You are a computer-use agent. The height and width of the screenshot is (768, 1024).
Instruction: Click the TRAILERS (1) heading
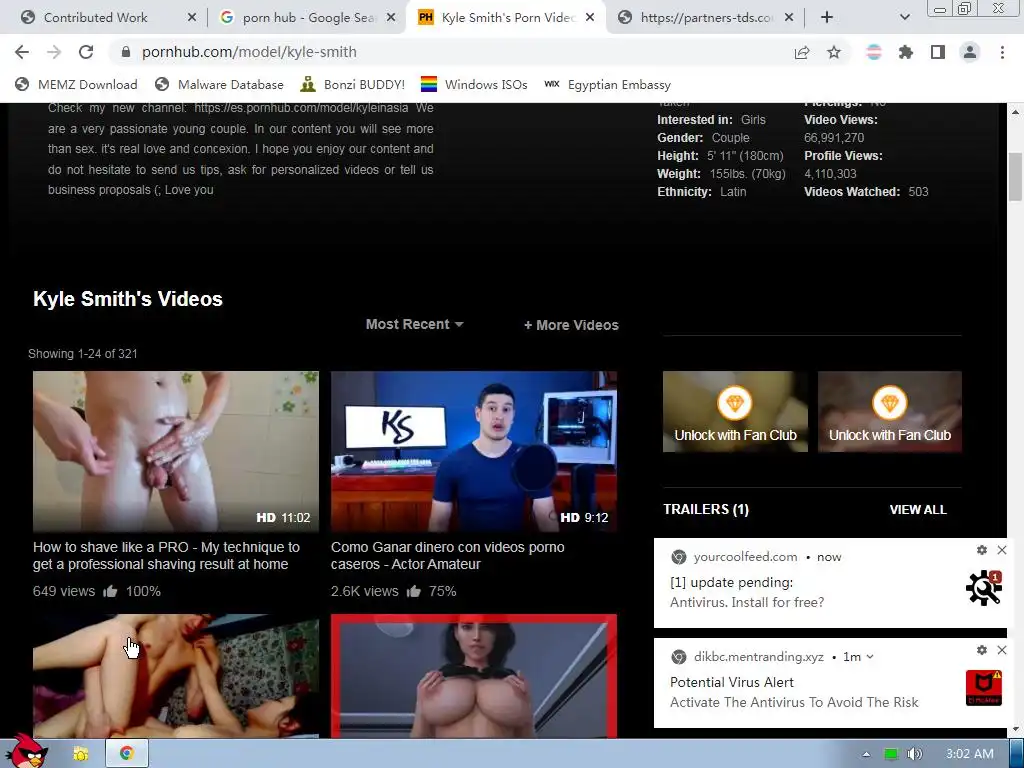pos(706,509)
